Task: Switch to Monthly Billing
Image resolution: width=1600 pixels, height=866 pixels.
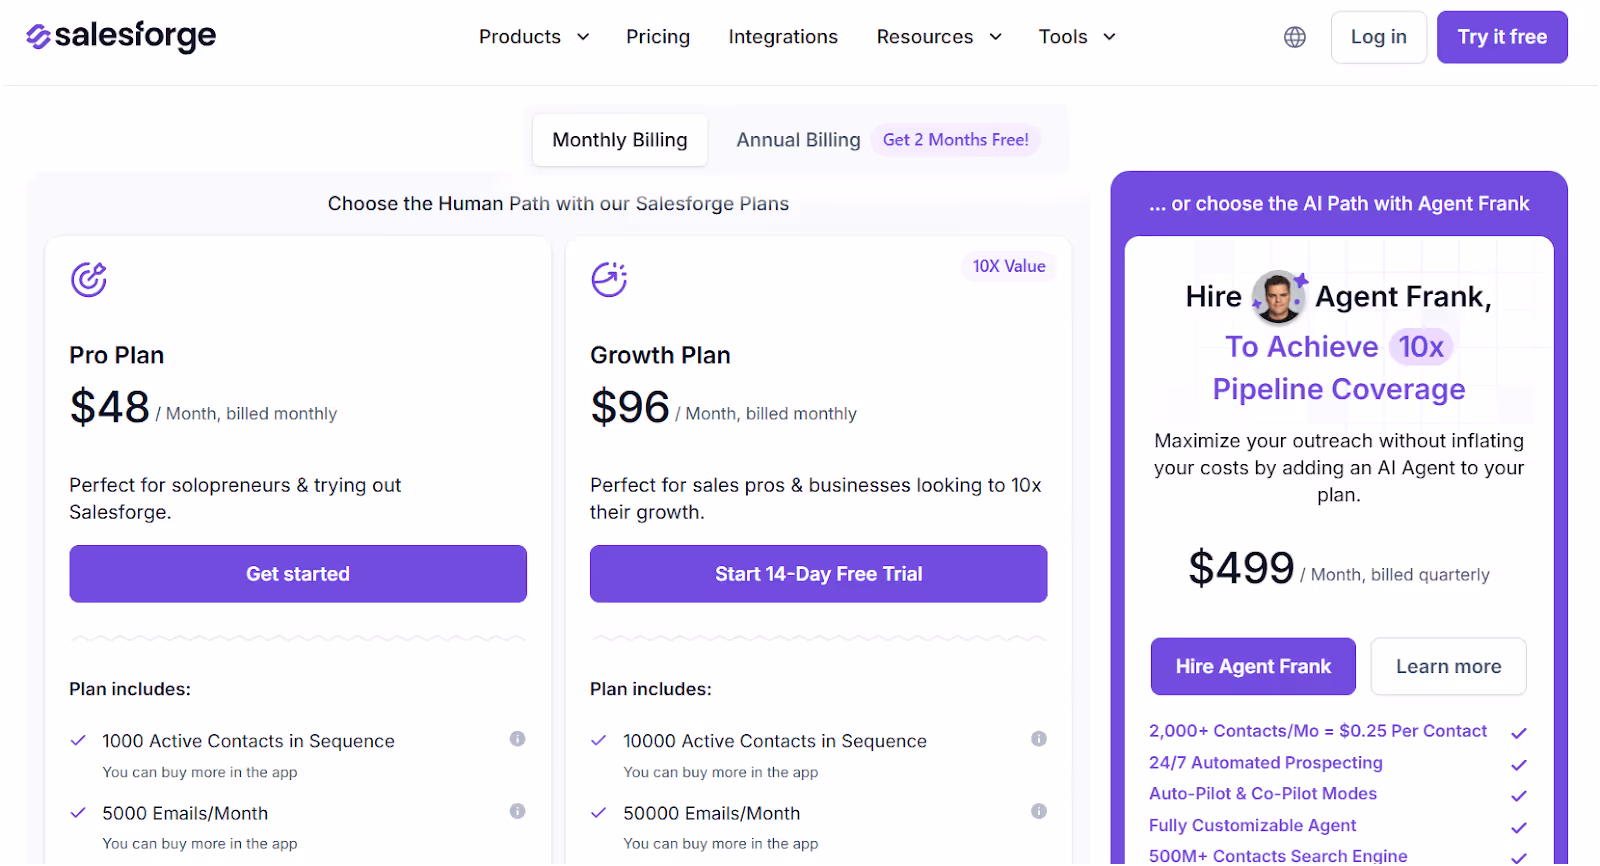Action: [x=620, y=140]
